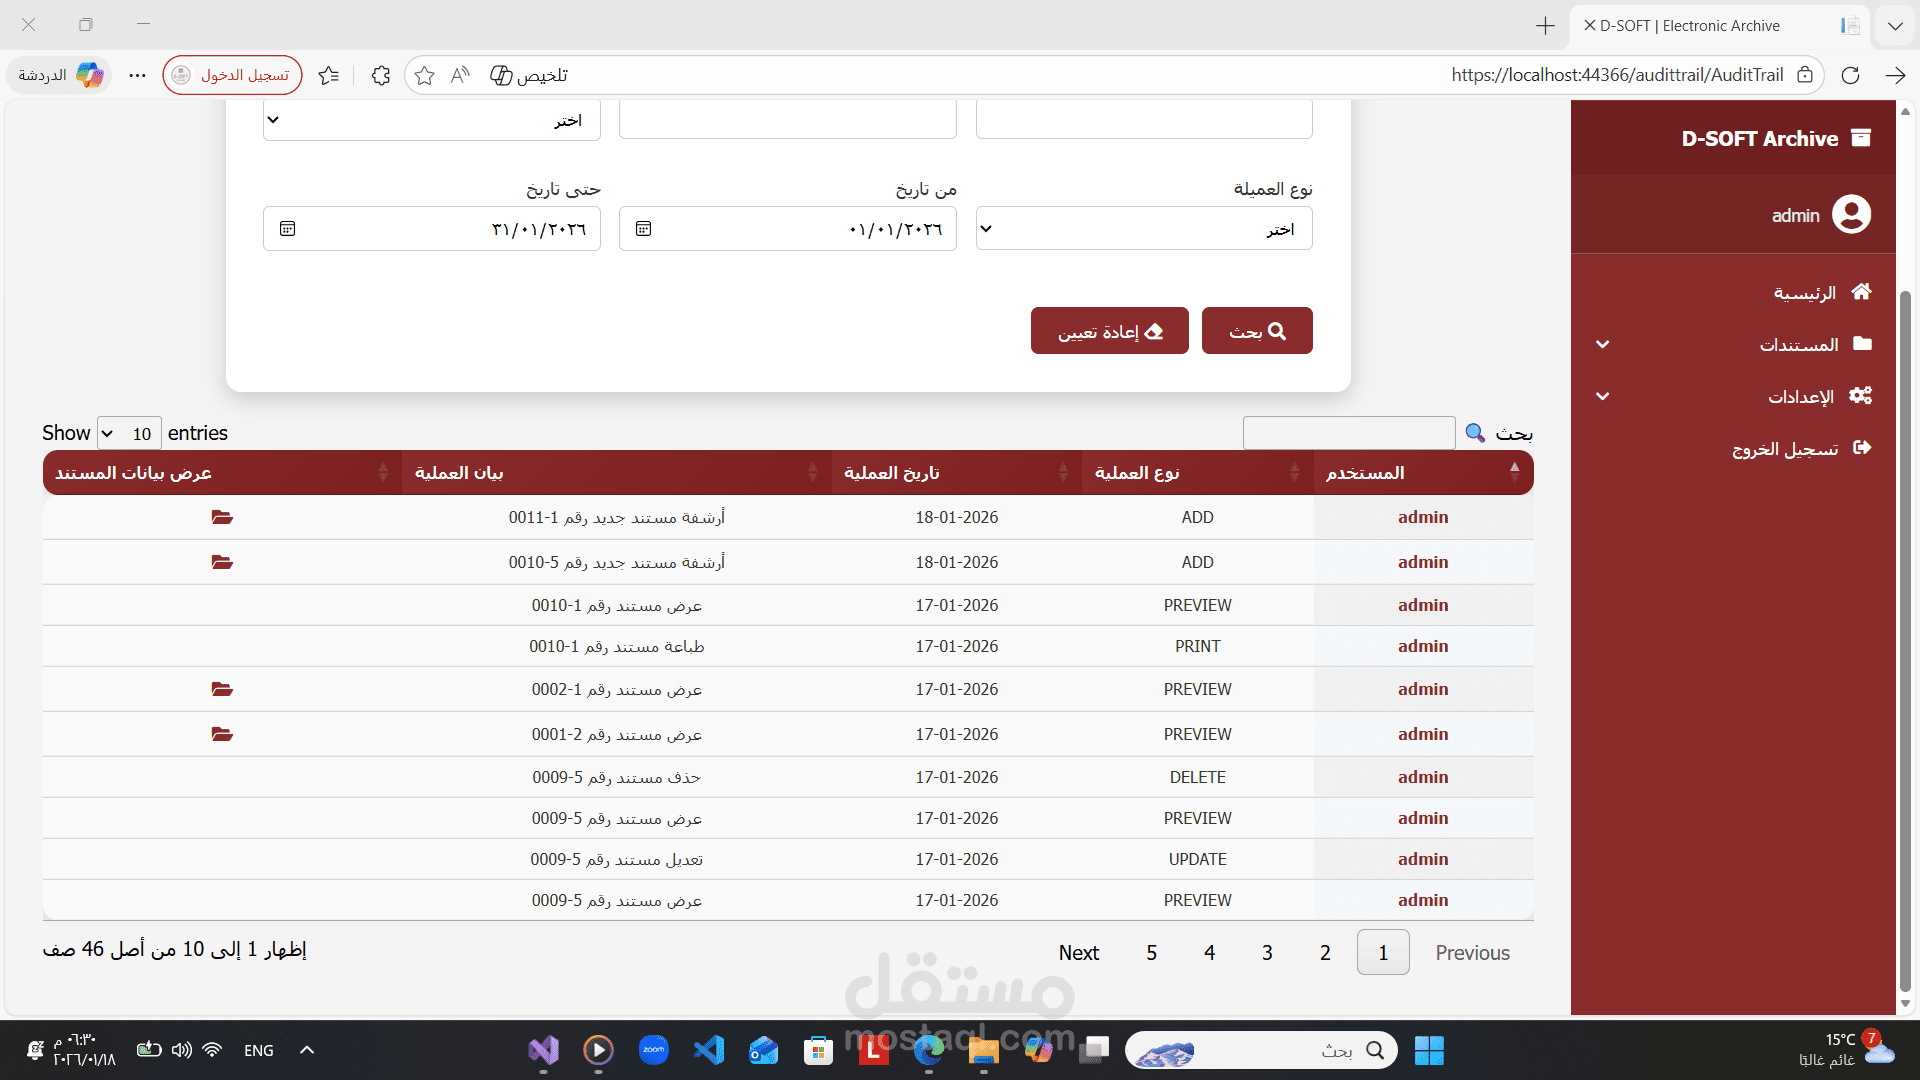Open the نوع العملية dropdown
Image resolution: width=1920 pixels, height=1080 pixels.
1144,229
